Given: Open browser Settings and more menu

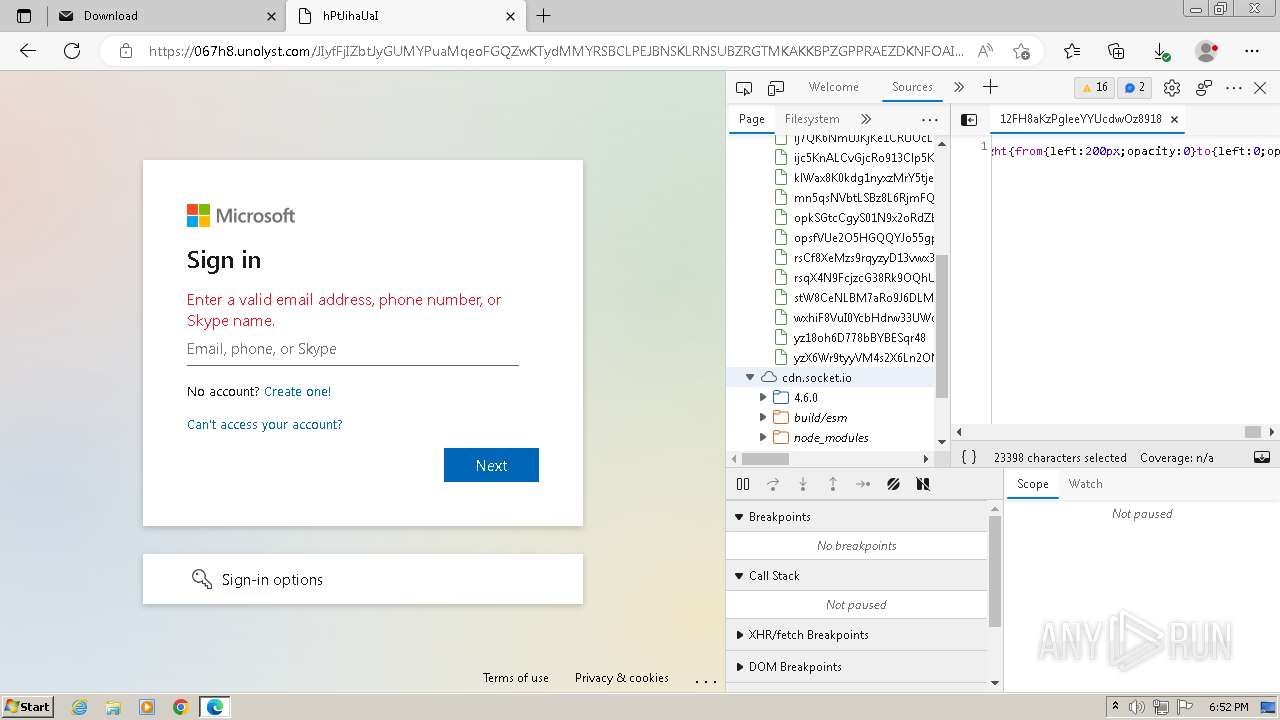Looking at the screenshot, I should click(x=1252, y=51).
